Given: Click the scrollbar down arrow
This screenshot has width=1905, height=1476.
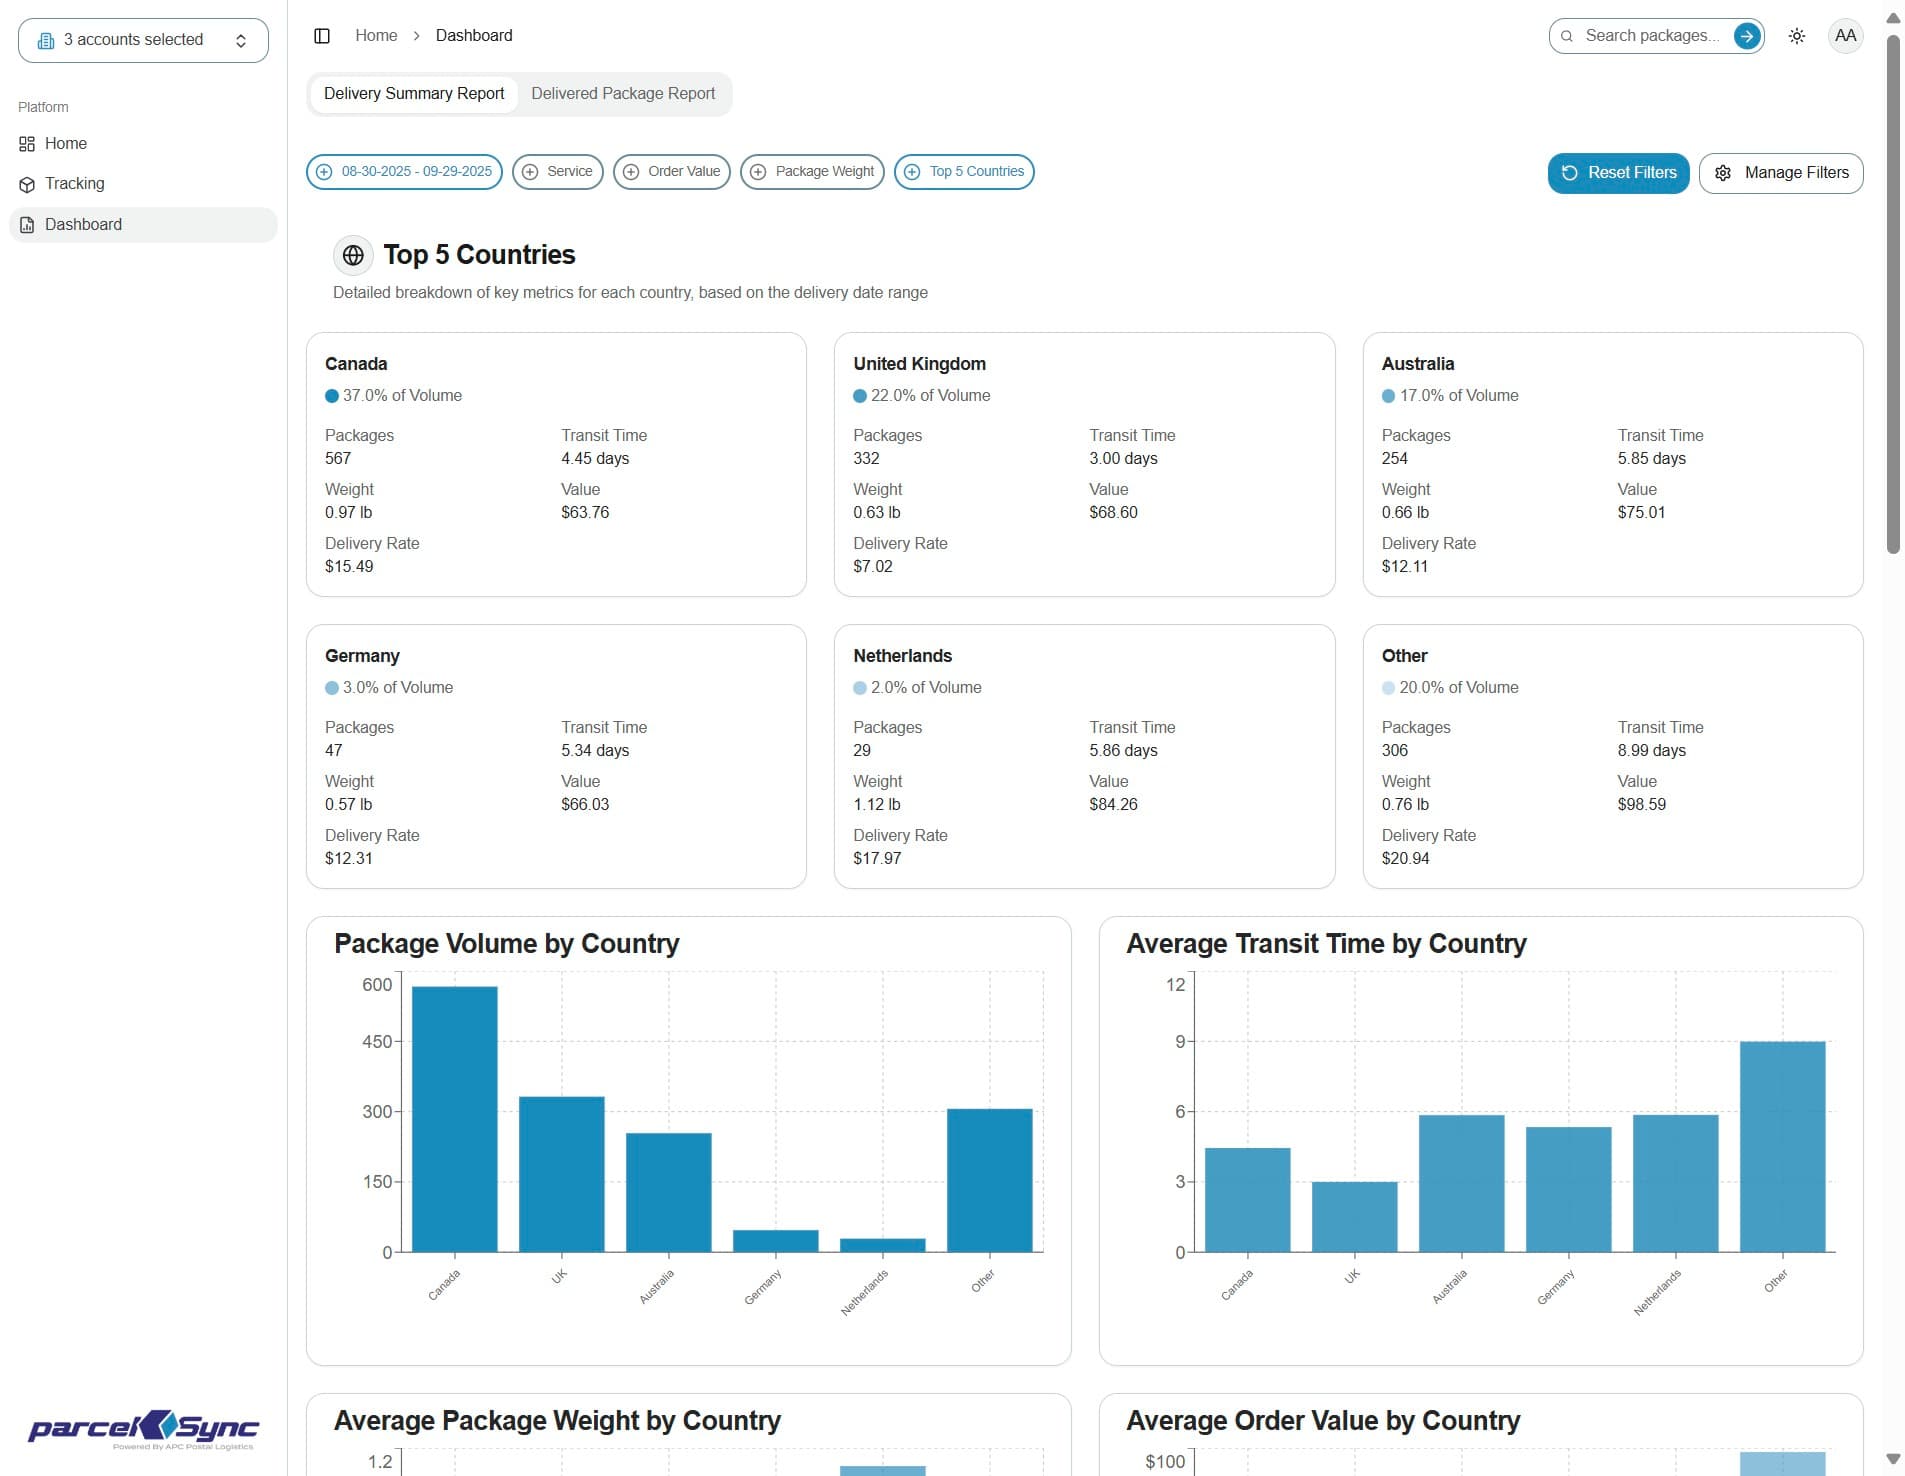Looking at the screenshot, I should pos(1893,1459).
